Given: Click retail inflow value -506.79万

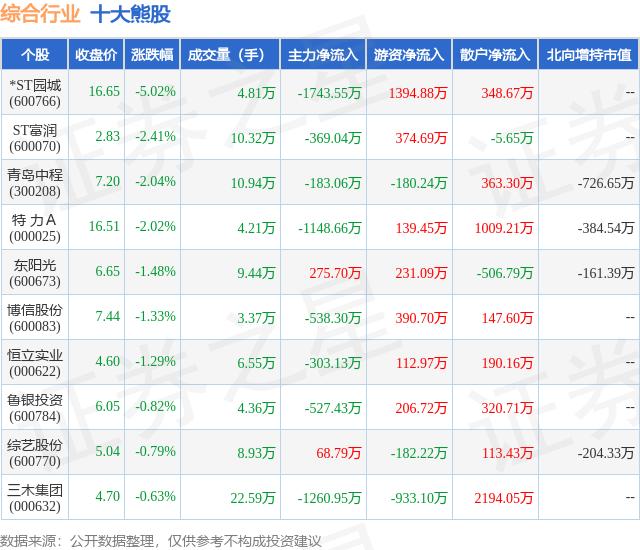Looking at the screenshot, I should pos(505,273).
